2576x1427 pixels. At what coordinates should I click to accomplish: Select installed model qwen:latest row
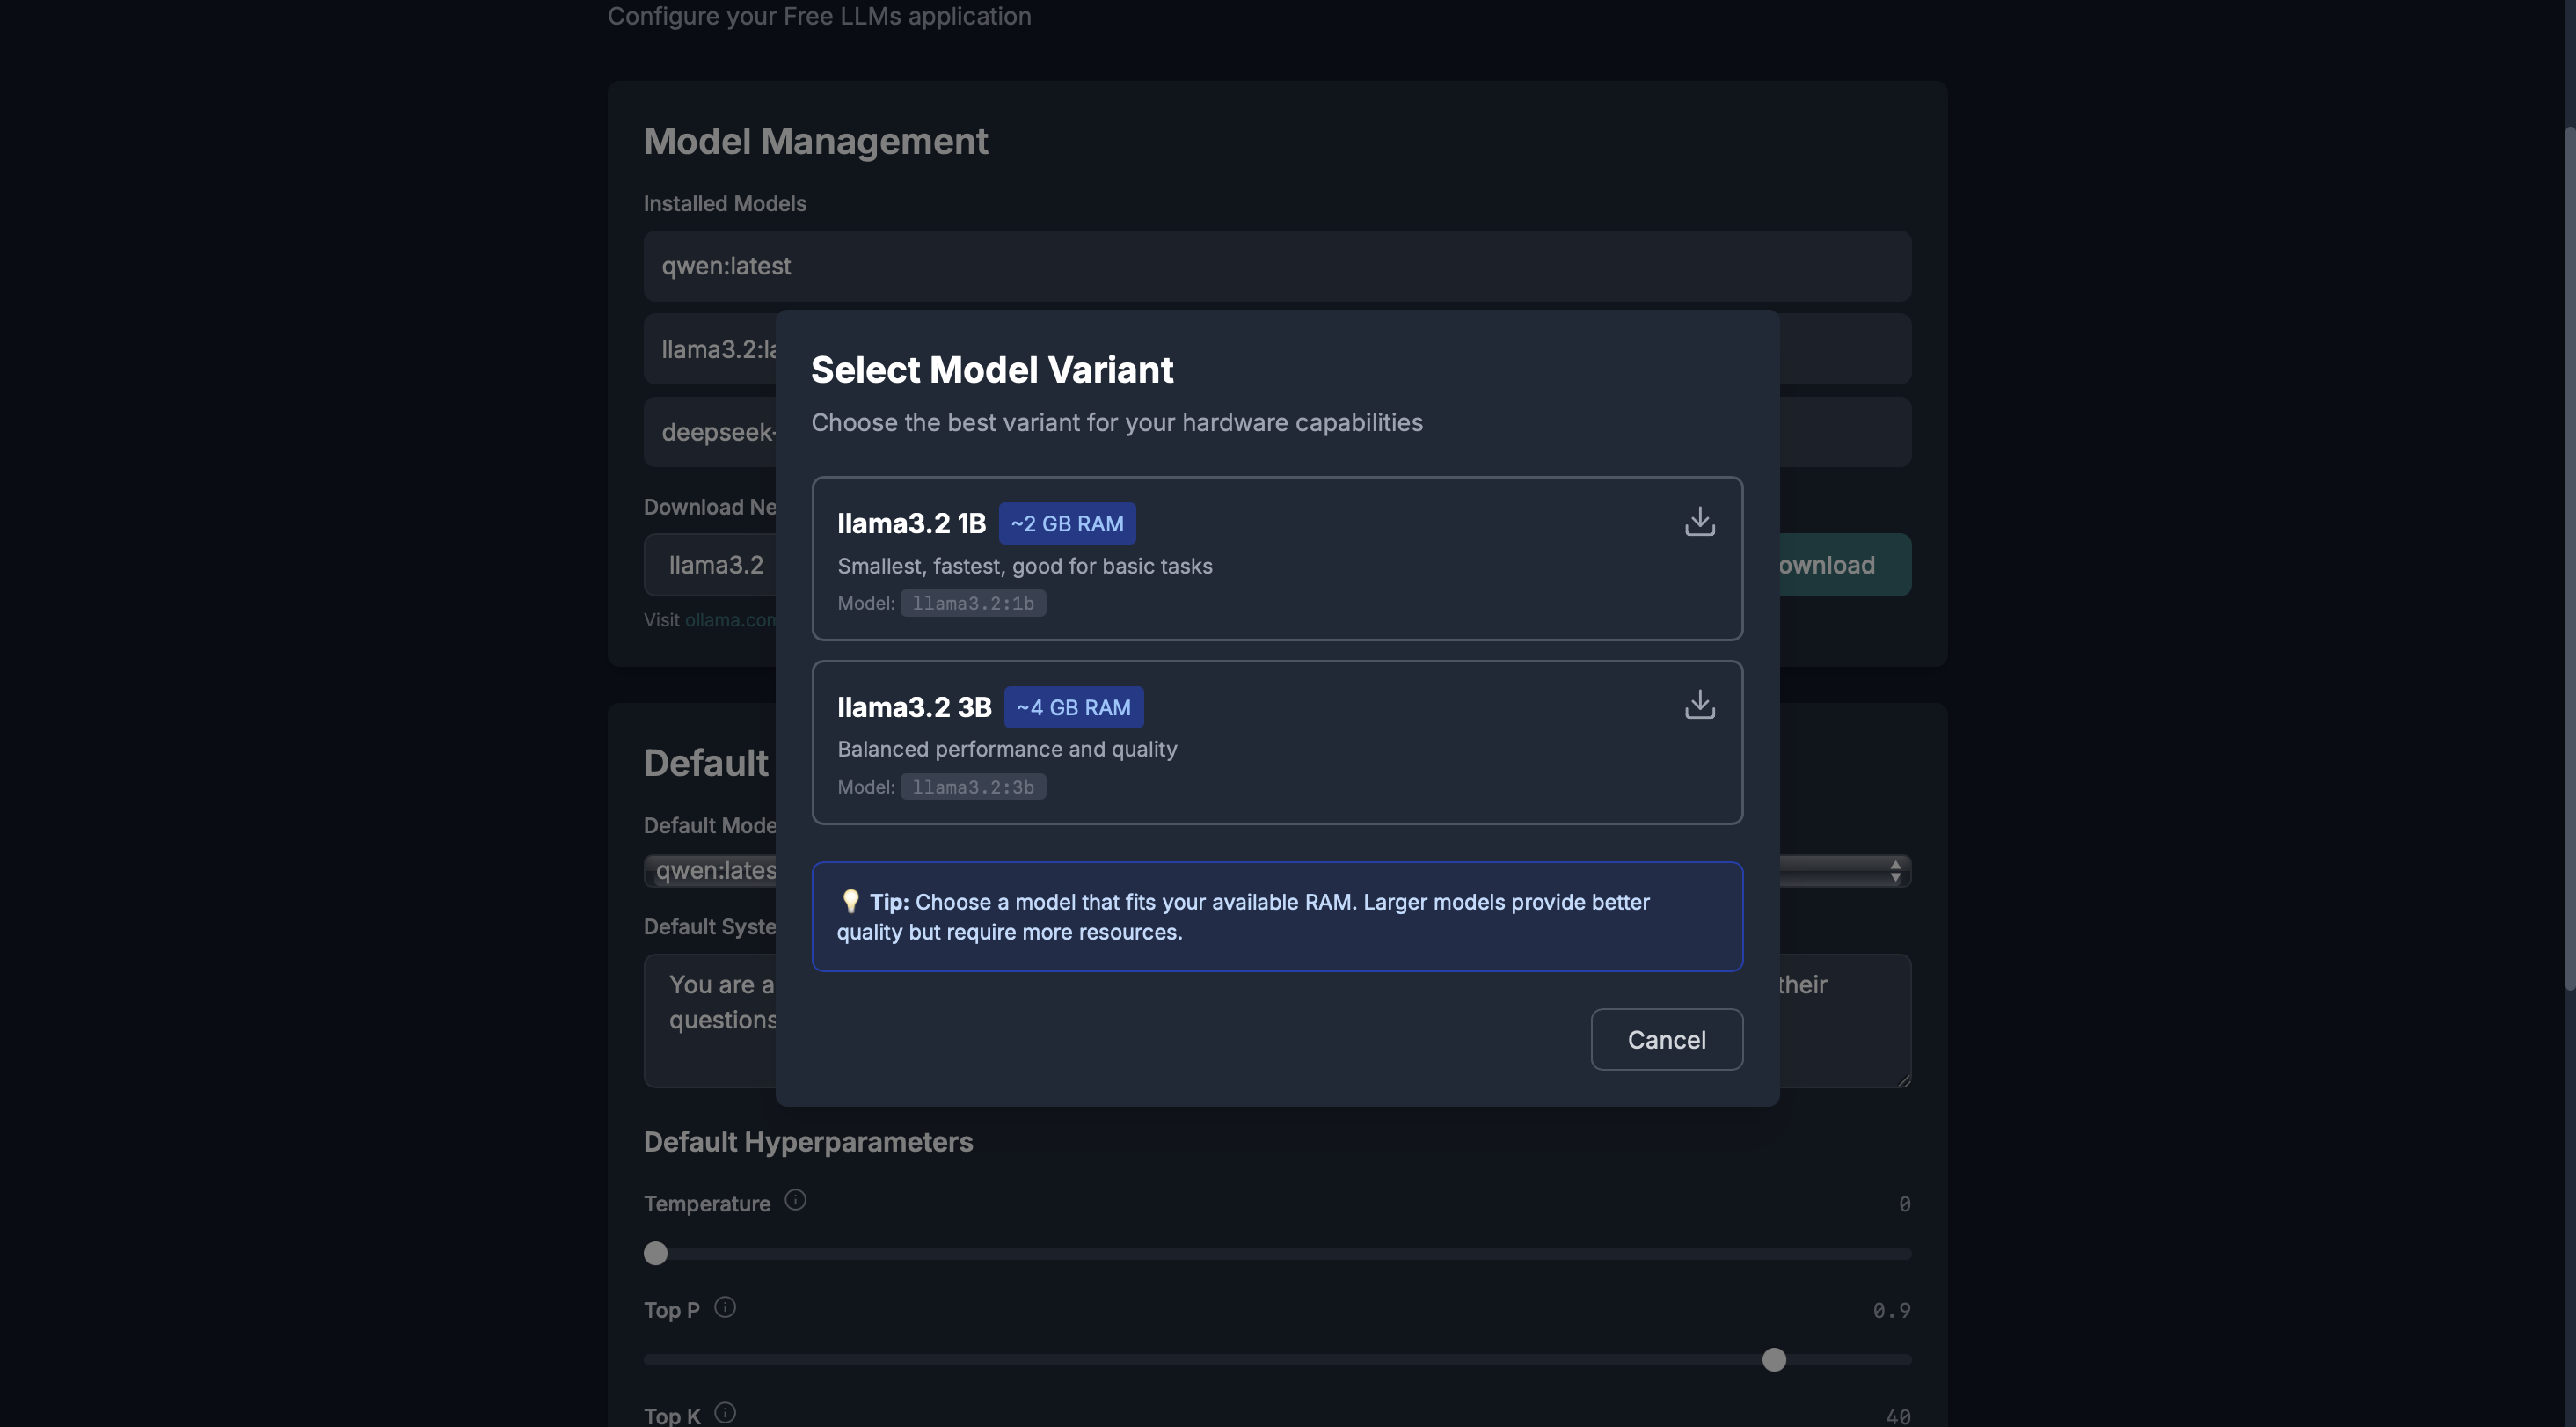click(1276, 266)
